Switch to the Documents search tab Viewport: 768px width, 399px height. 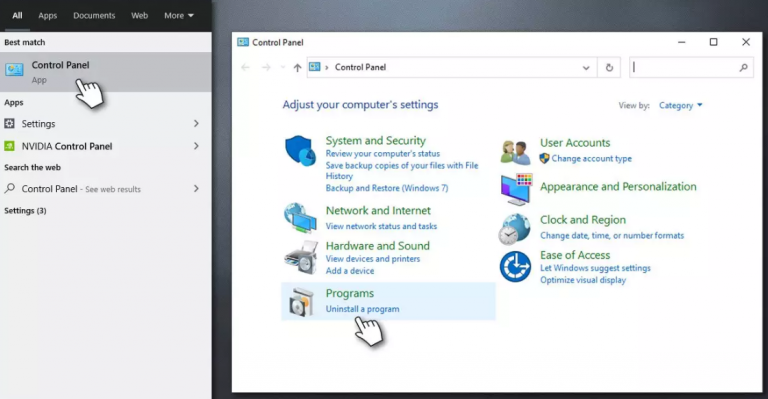point(94,16)
